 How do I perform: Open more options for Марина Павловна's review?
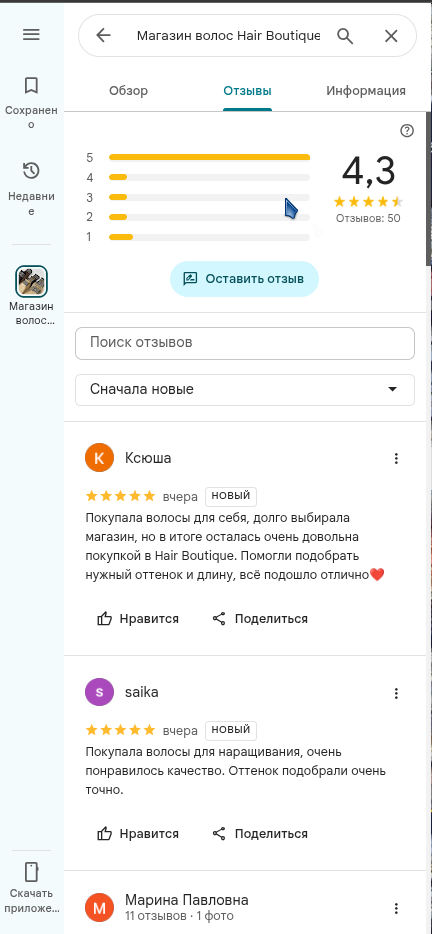click(x=396, y=908)
